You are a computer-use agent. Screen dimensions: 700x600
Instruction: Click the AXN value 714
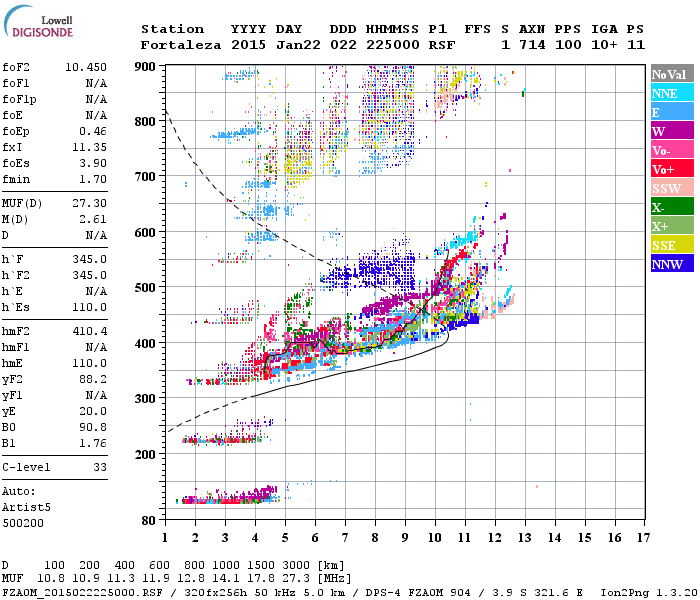click(x=532, y=45)
